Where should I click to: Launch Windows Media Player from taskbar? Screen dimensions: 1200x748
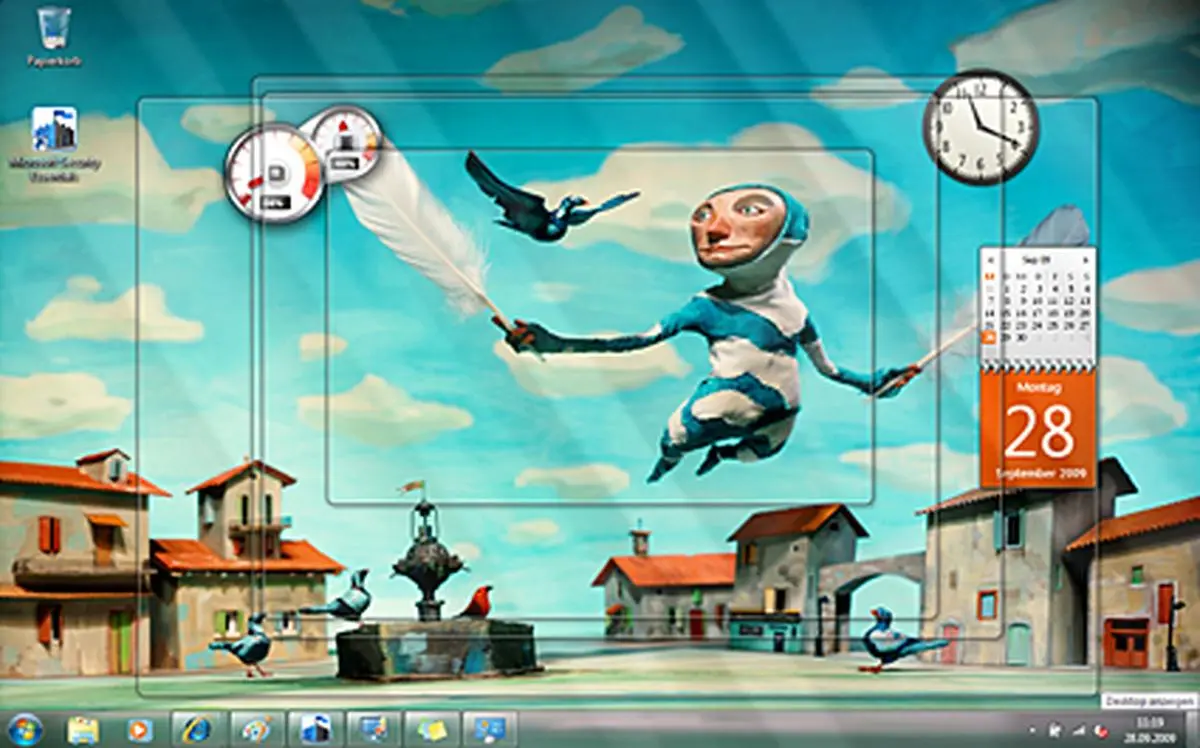click(x=142, y=729)
